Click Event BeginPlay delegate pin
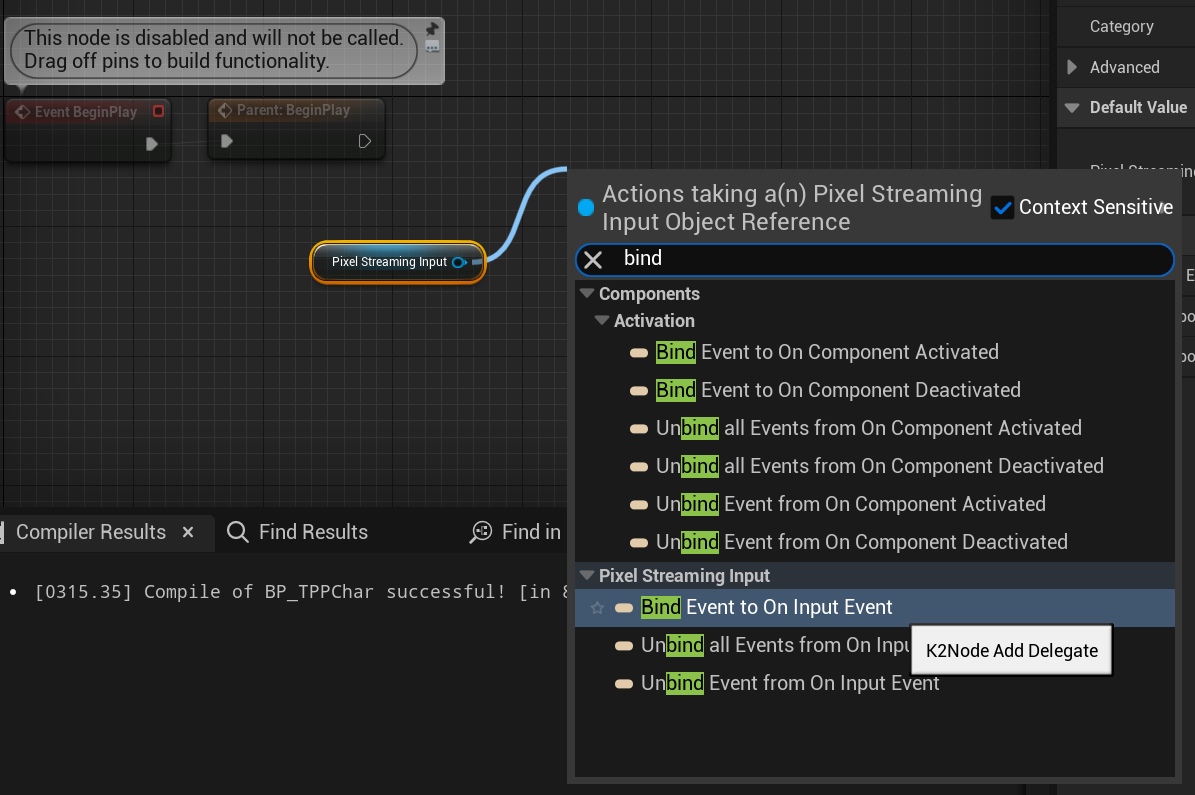The width and height of the screenshot is (1195, 795). pos(159,111)
